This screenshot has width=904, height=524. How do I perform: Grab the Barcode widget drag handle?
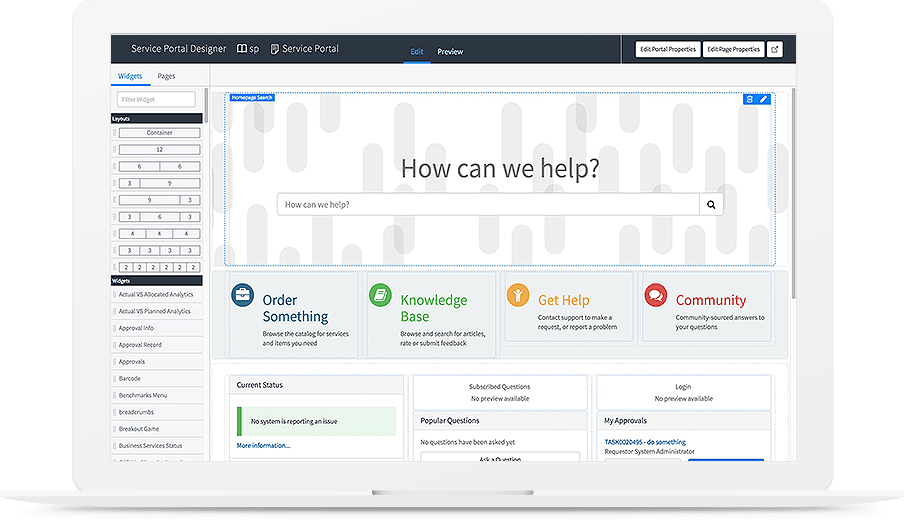(x=114, y=379)
